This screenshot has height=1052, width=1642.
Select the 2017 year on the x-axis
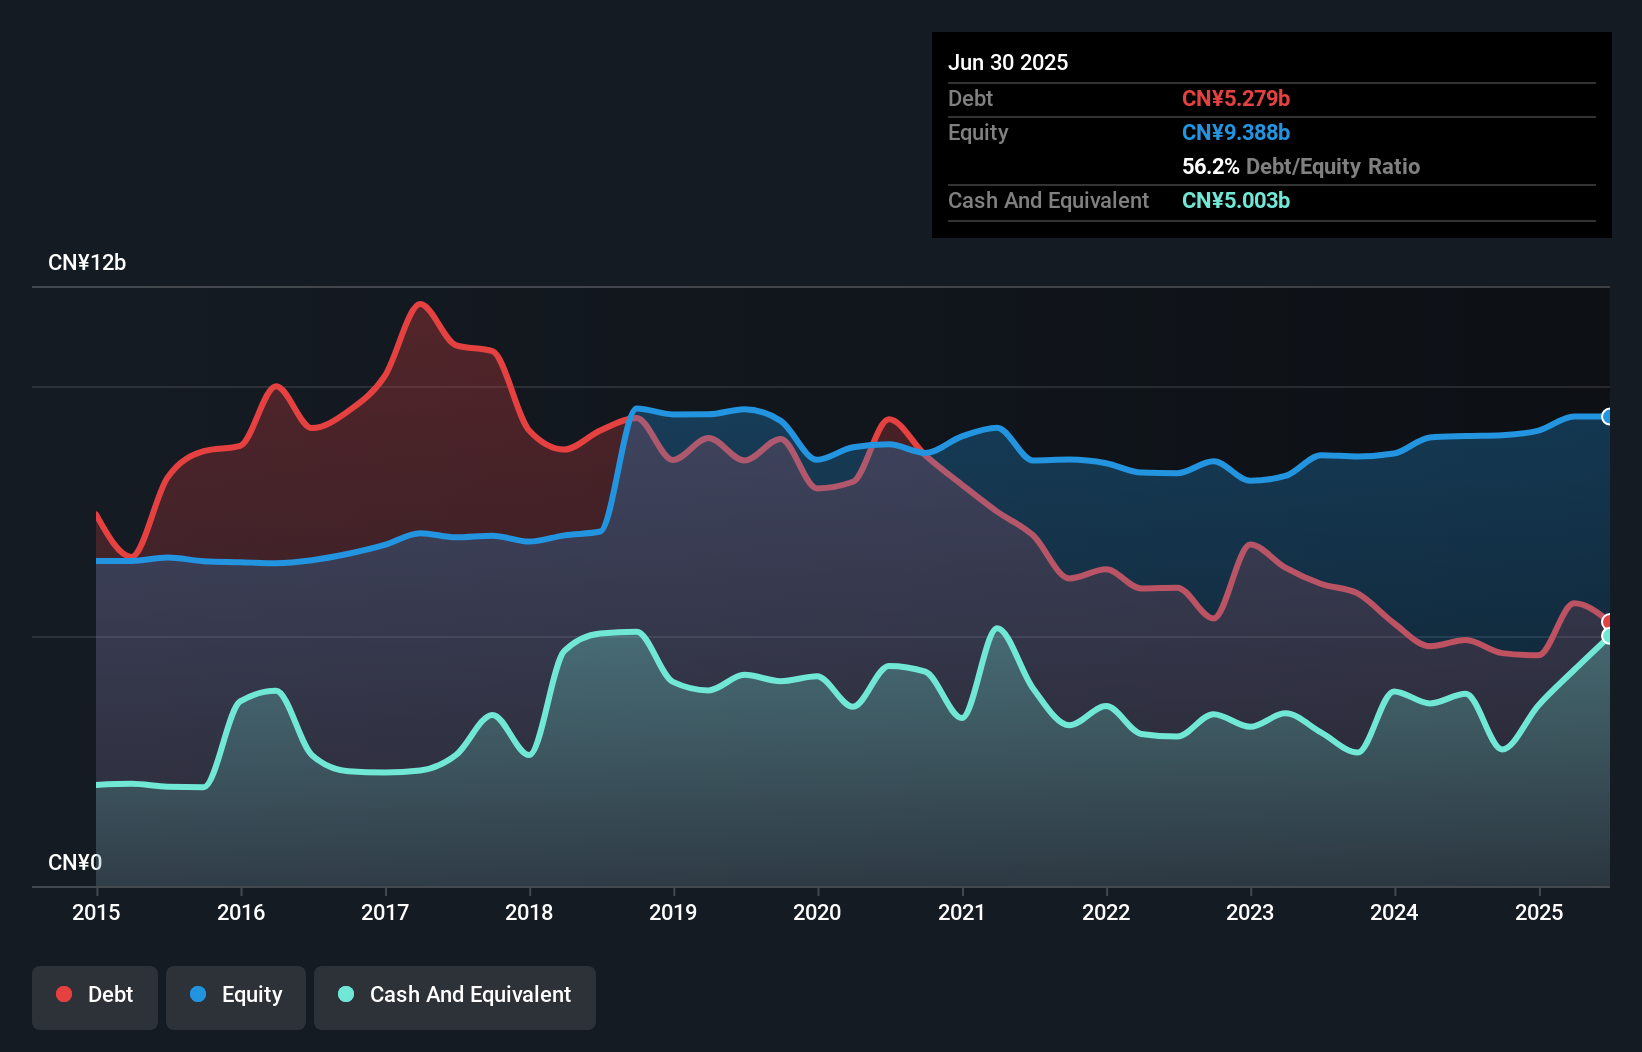click(385, 912)
